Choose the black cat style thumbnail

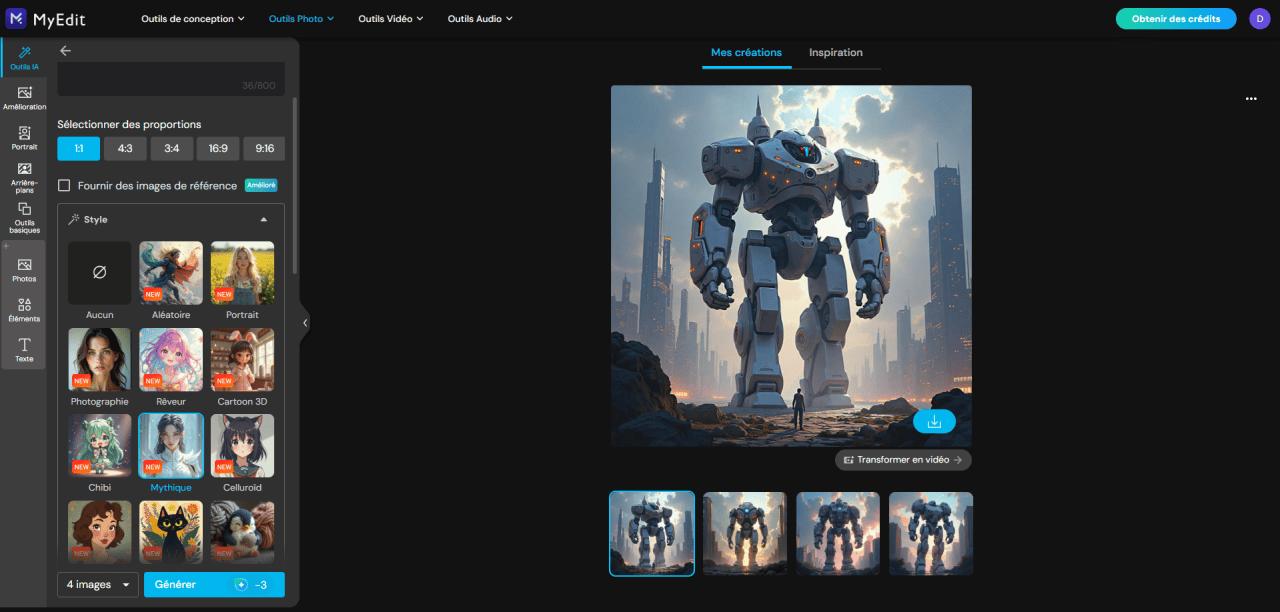[170, 531]
